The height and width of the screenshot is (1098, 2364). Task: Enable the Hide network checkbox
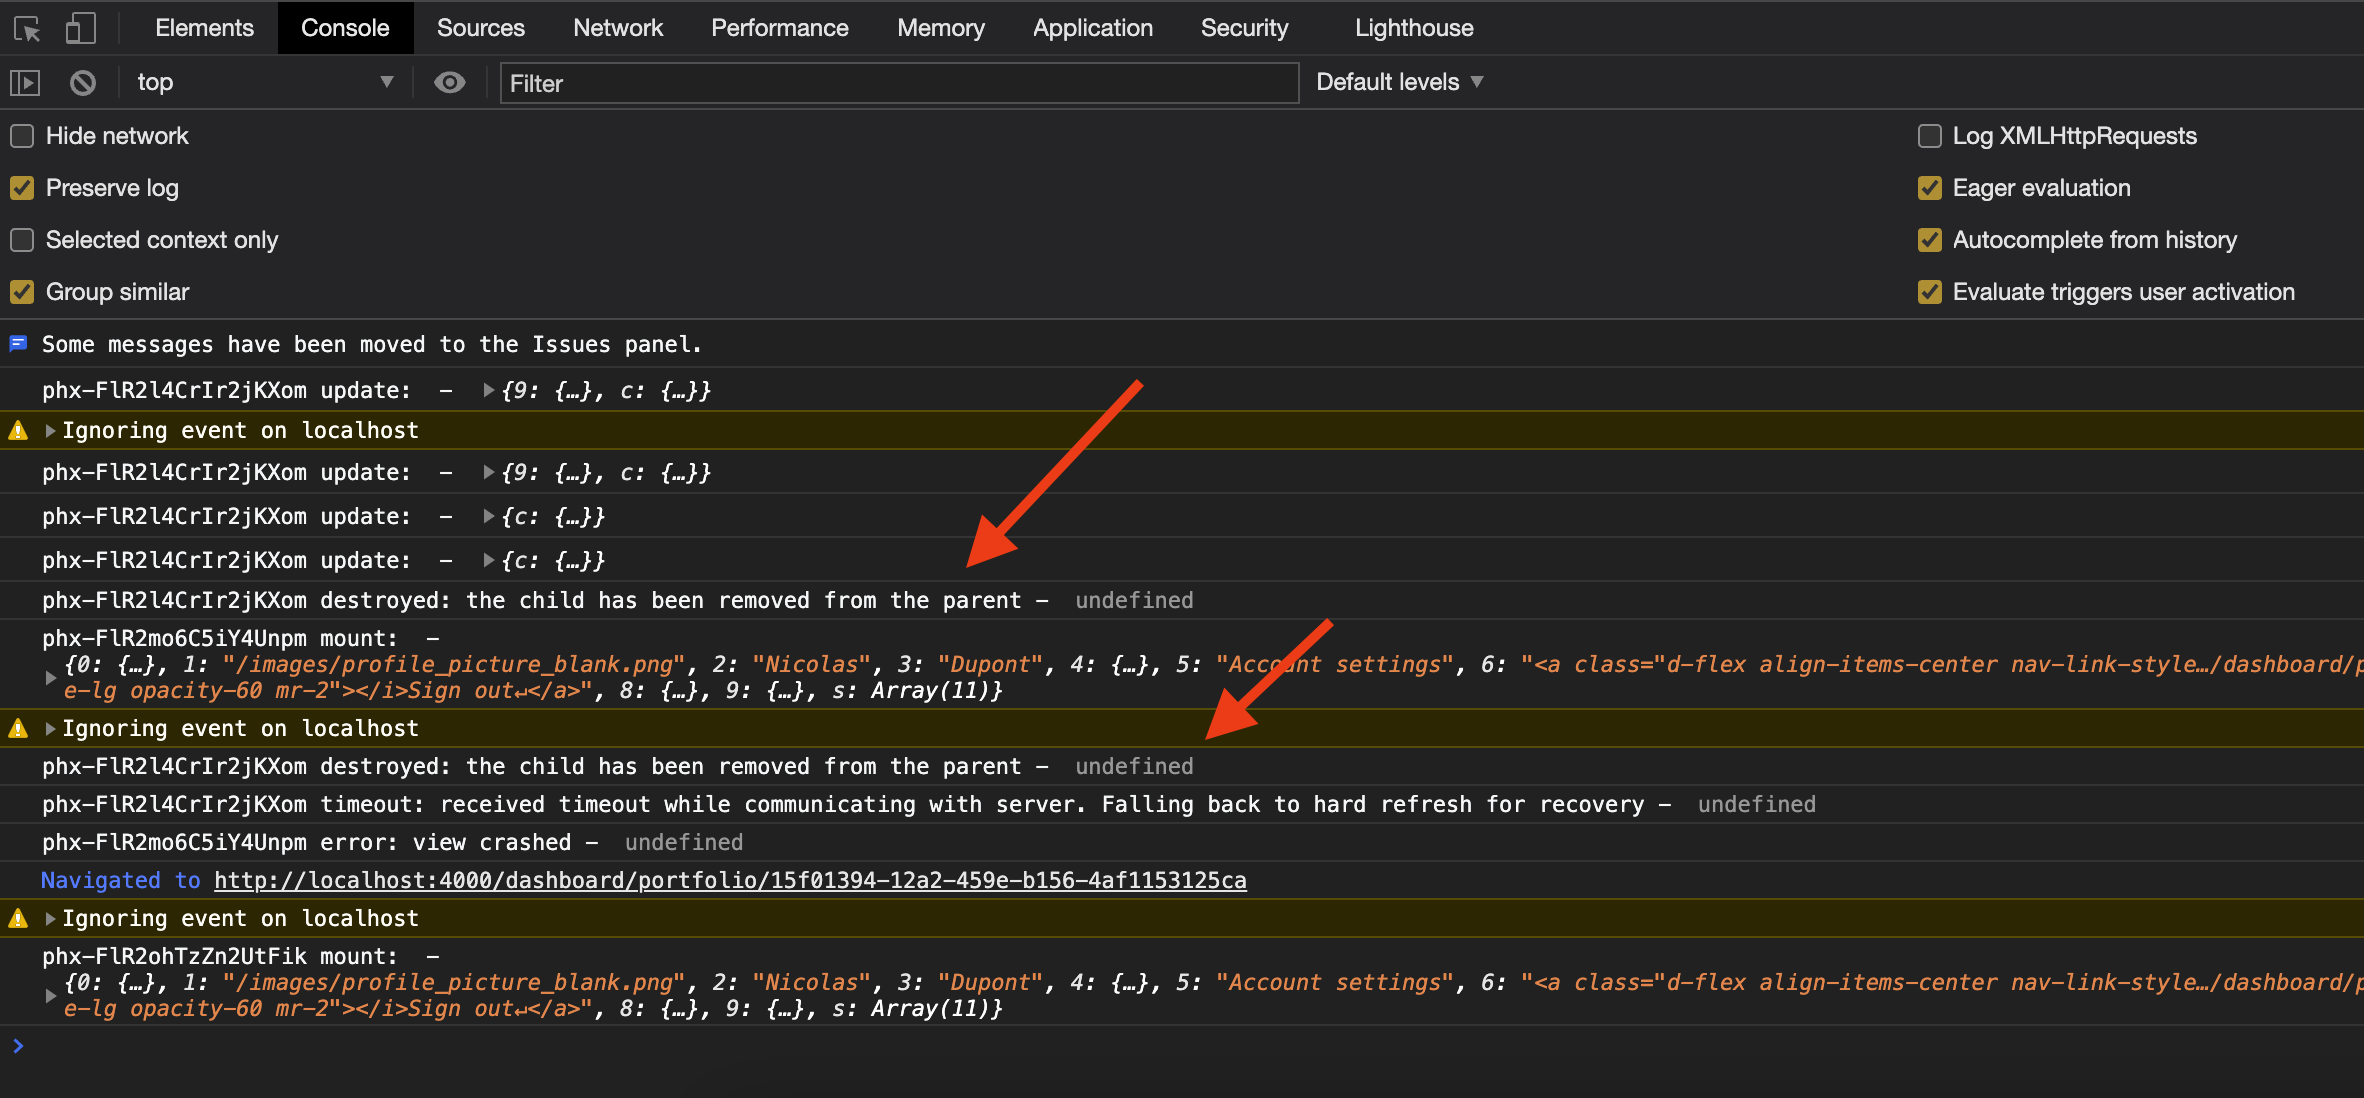click(21, 135)
